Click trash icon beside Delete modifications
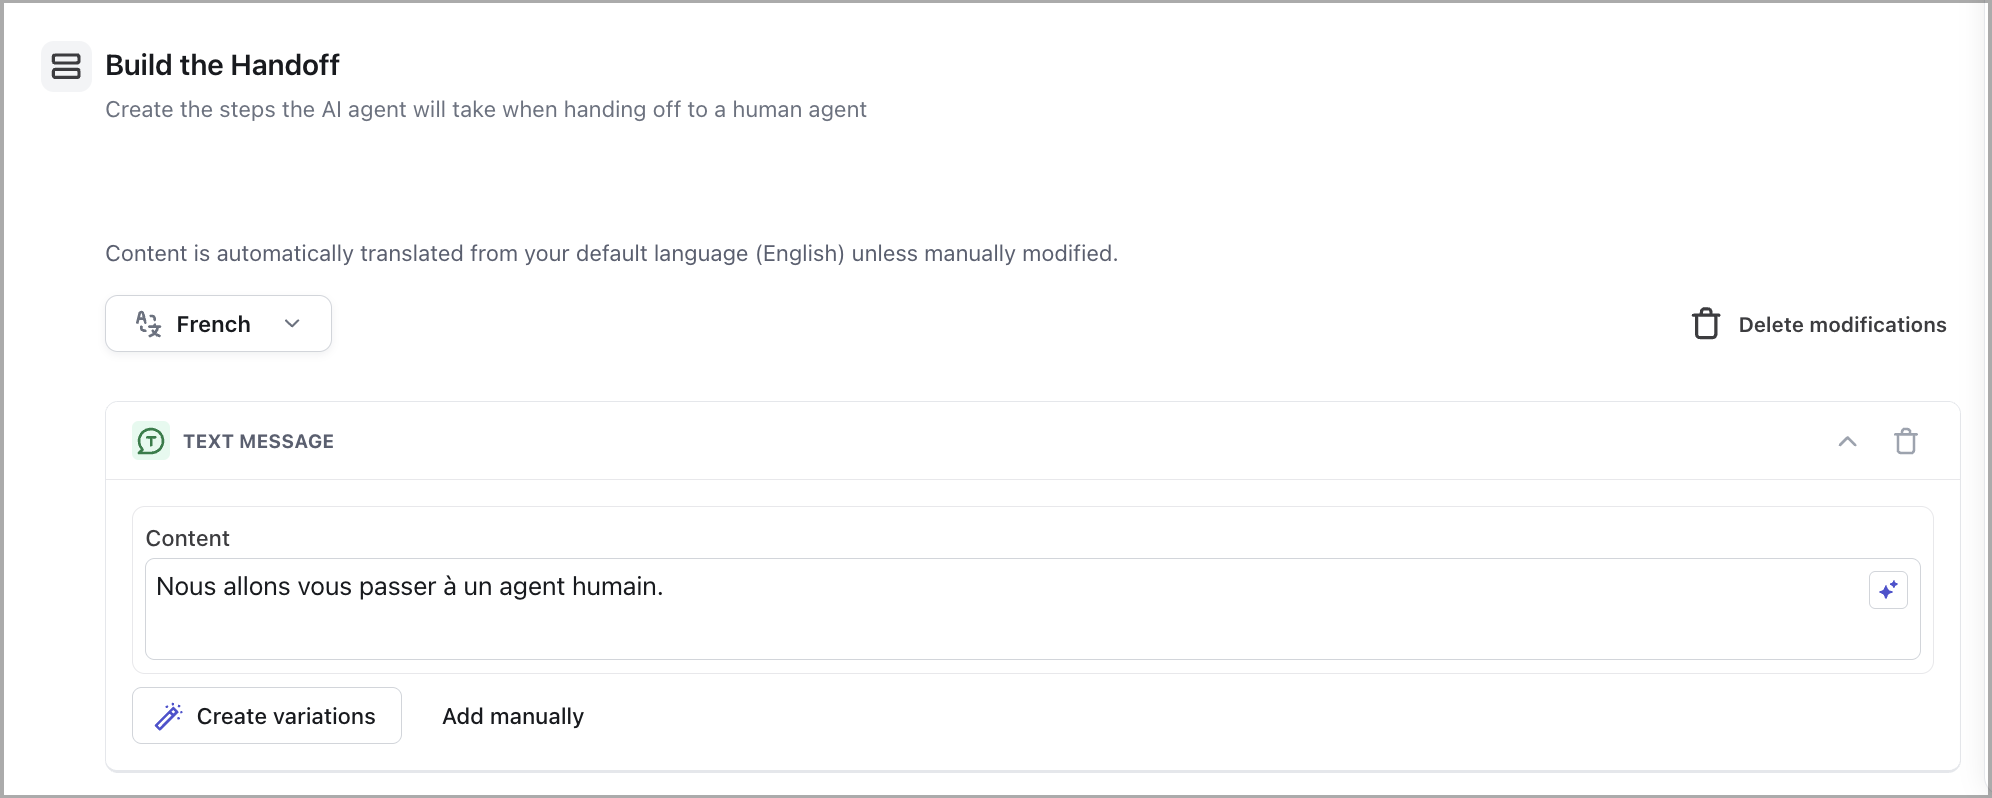This screenshot has width=1992, height=798. point(1706,324)
